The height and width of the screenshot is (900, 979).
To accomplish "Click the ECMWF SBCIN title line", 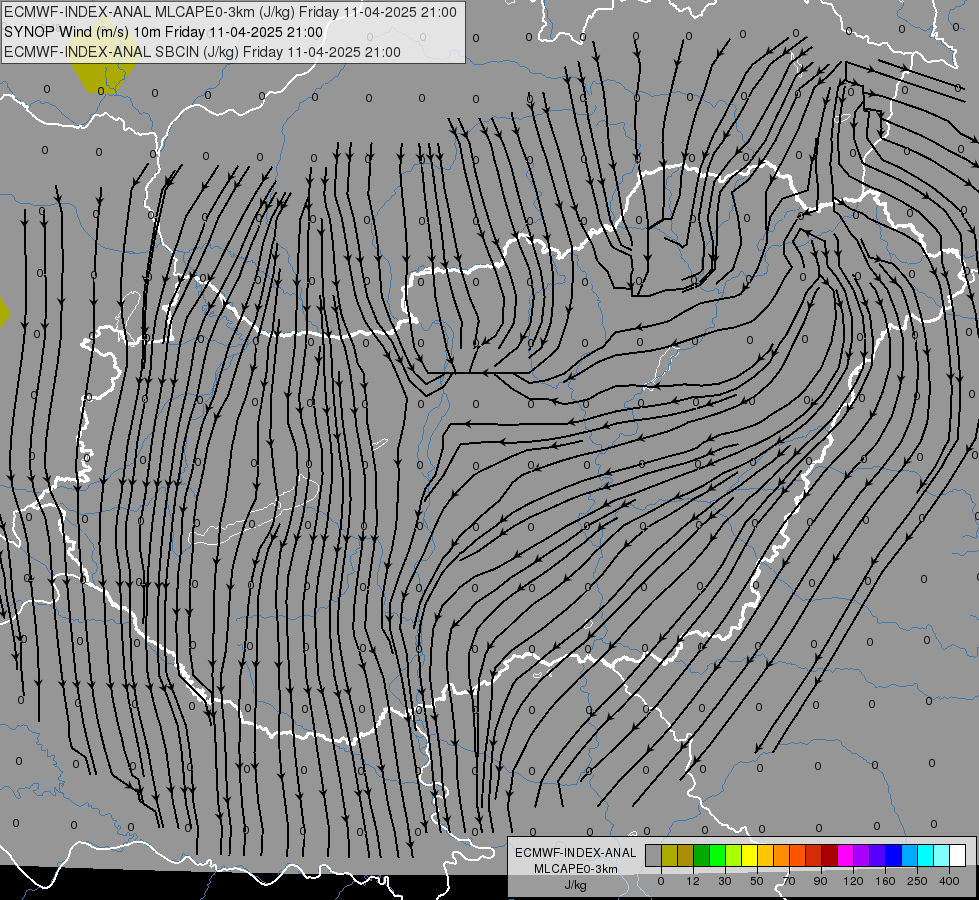I will pos(202,52).
